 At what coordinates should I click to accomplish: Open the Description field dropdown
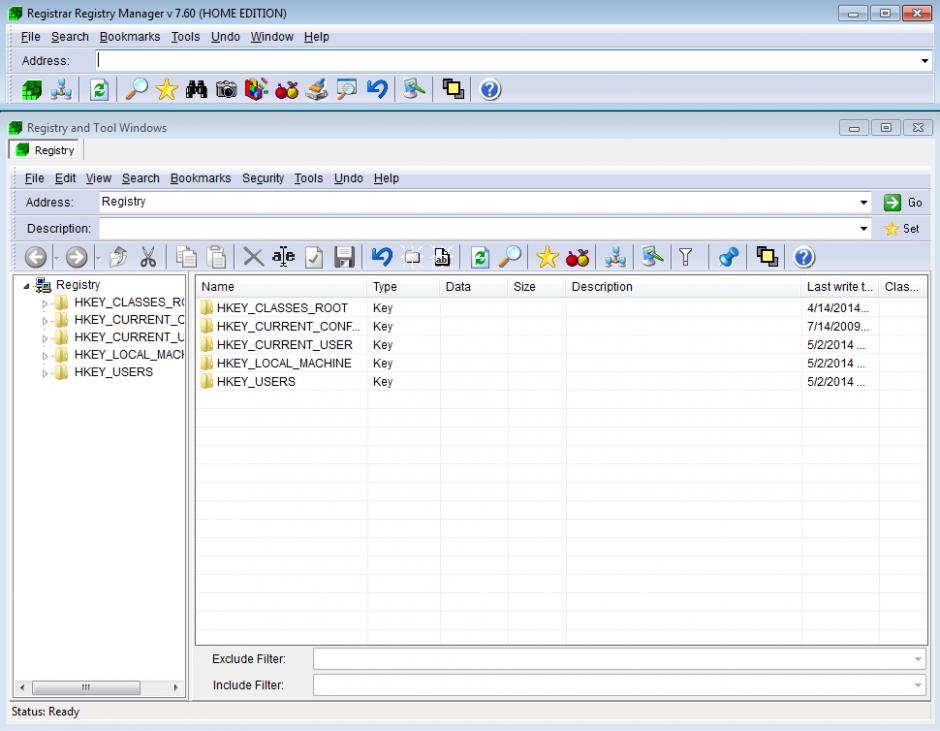pos(863,228)
